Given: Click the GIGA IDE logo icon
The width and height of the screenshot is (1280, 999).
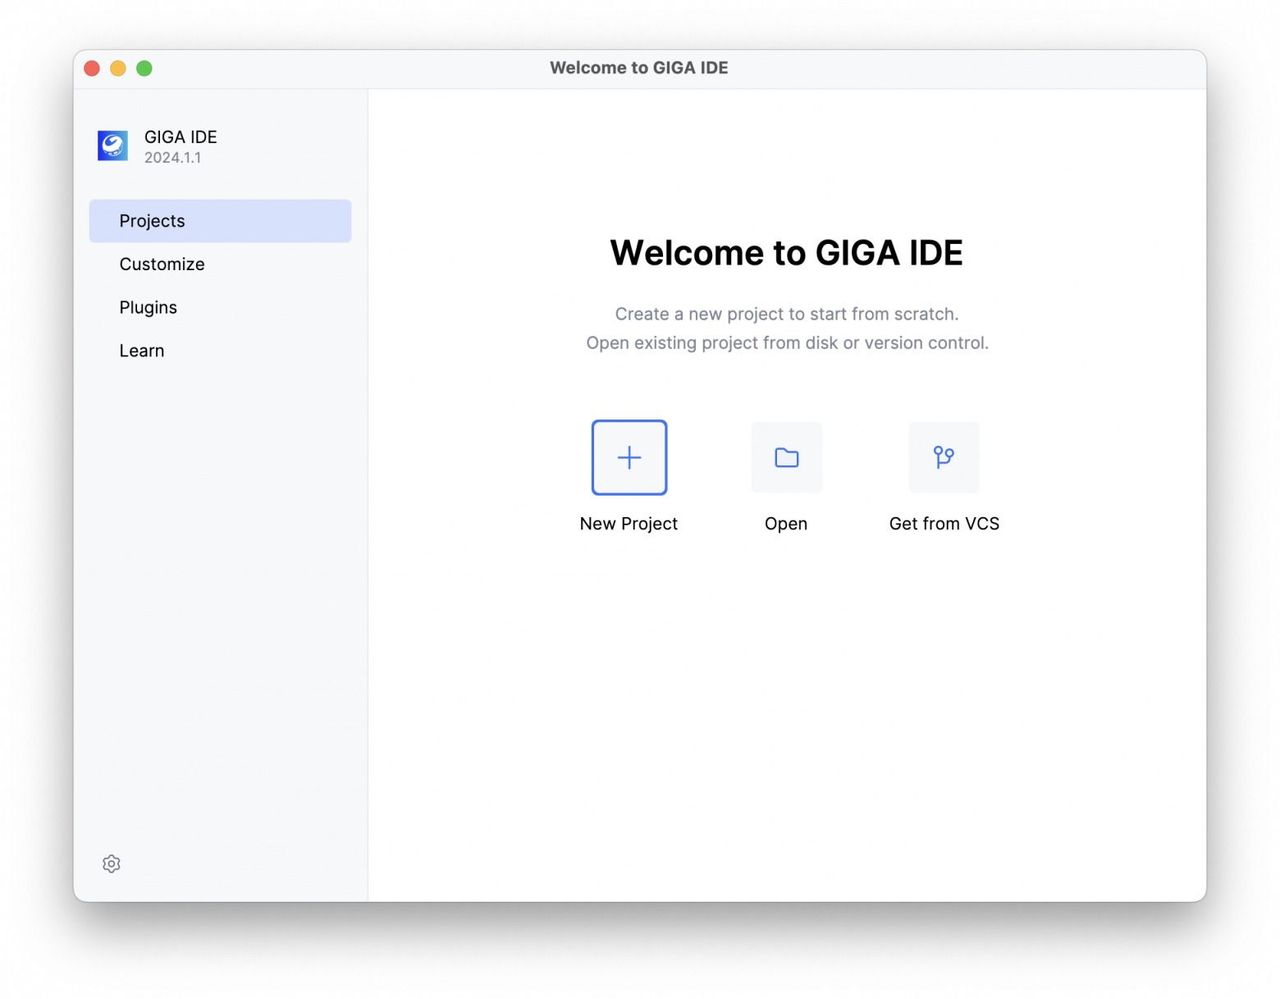Looking at the screenshot, I should pyautogui.click(x=113, y=146).
